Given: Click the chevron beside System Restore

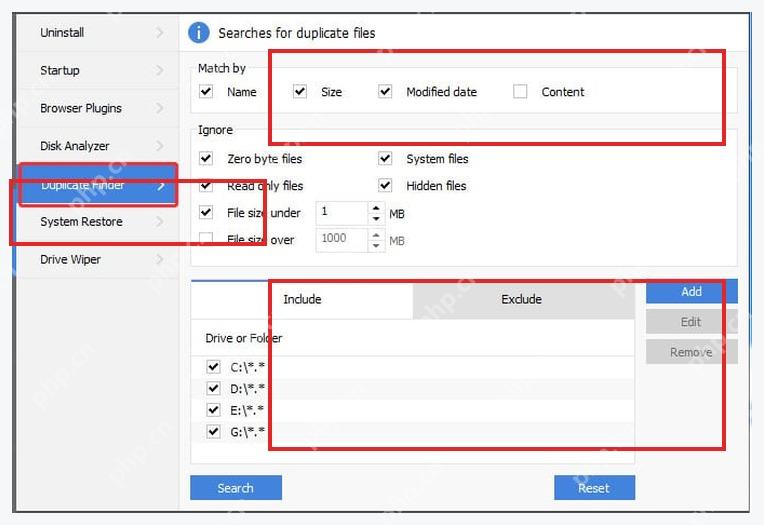Looking at the screenshot, I should (x=159, y=222).
